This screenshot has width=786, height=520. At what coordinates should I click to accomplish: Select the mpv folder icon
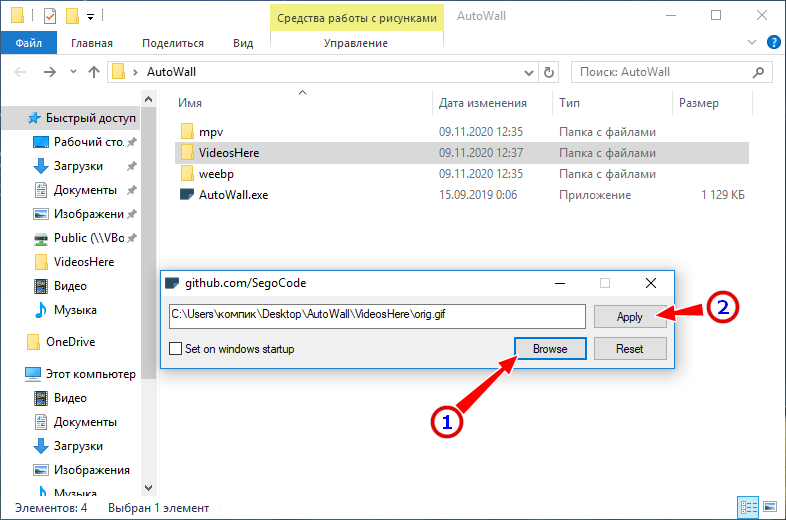(187, 132)
